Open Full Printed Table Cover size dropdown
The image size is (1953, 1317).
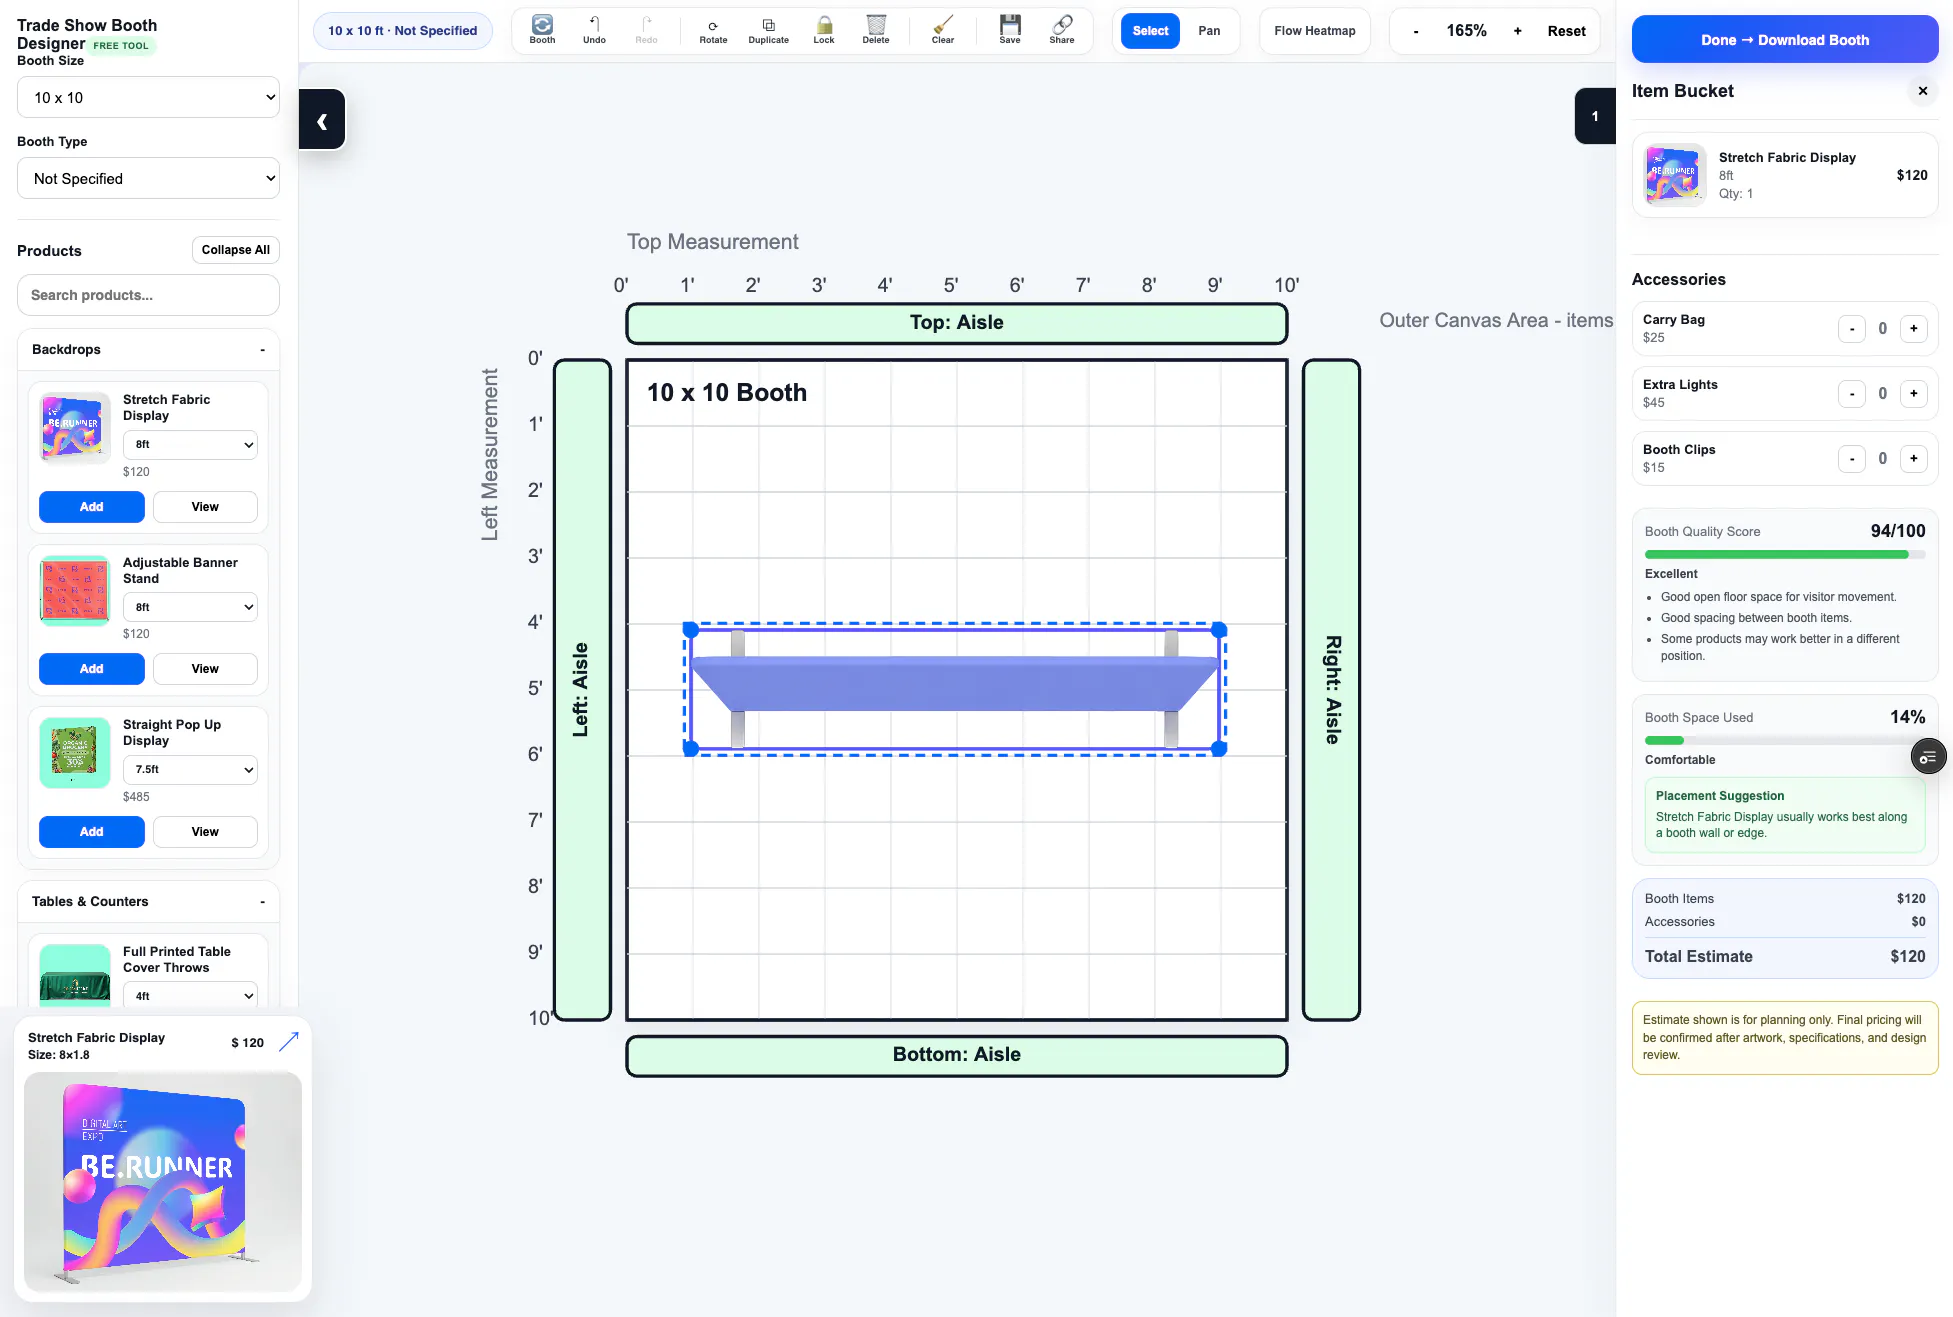(190, 996)
